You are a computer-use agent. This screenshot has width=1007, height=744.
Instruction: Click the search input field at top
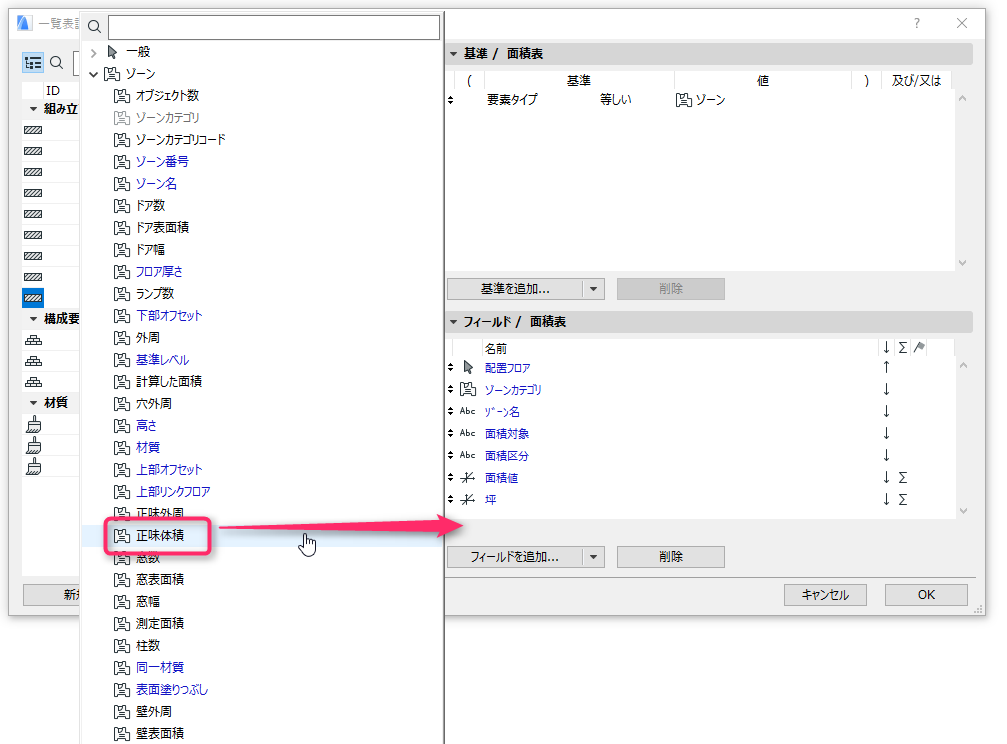[x=274, y=27]
